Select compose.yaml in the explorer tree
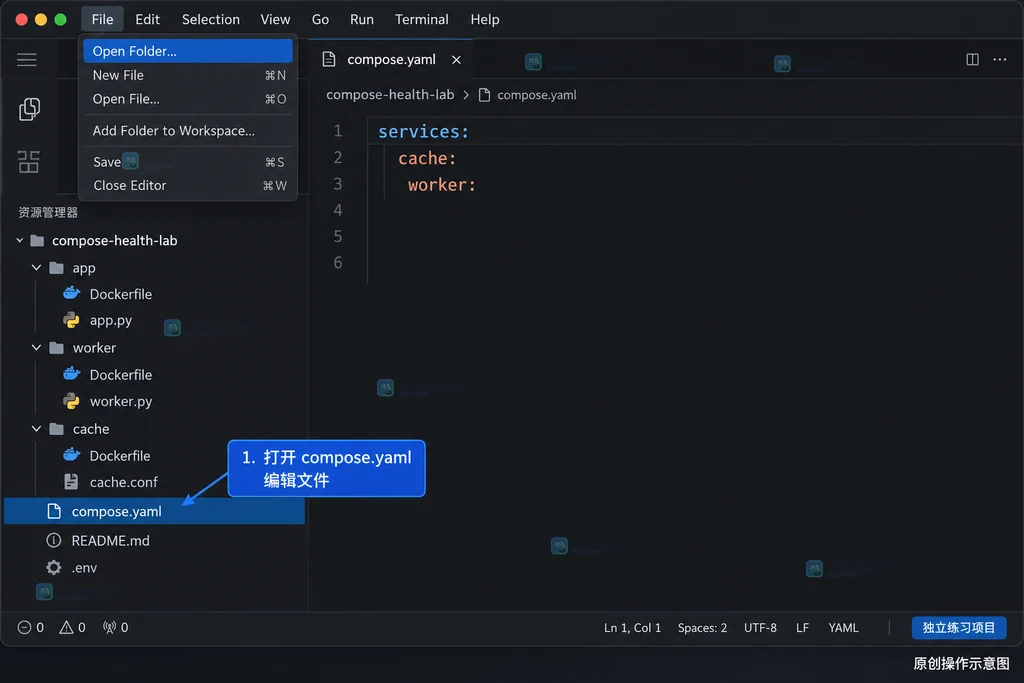The image size is (1024, 683). click(154, 511)
